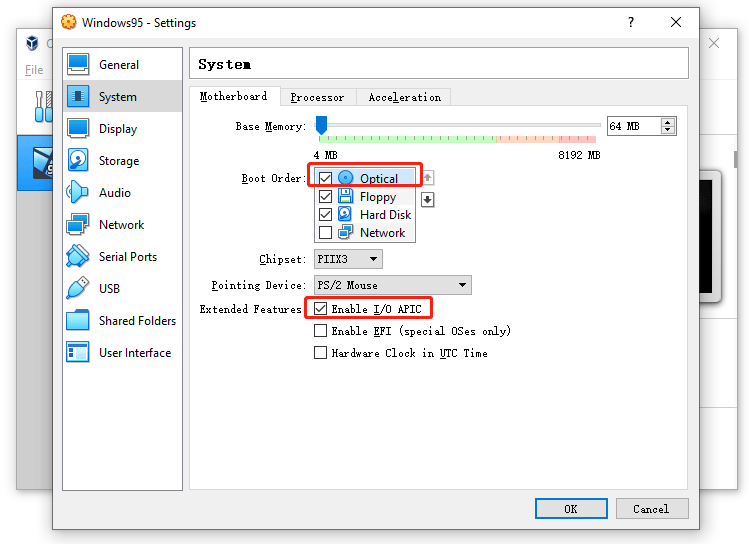The width and height of the screenshot is (749, 544).
Task: Click the OK button
Action: (571, 509)
